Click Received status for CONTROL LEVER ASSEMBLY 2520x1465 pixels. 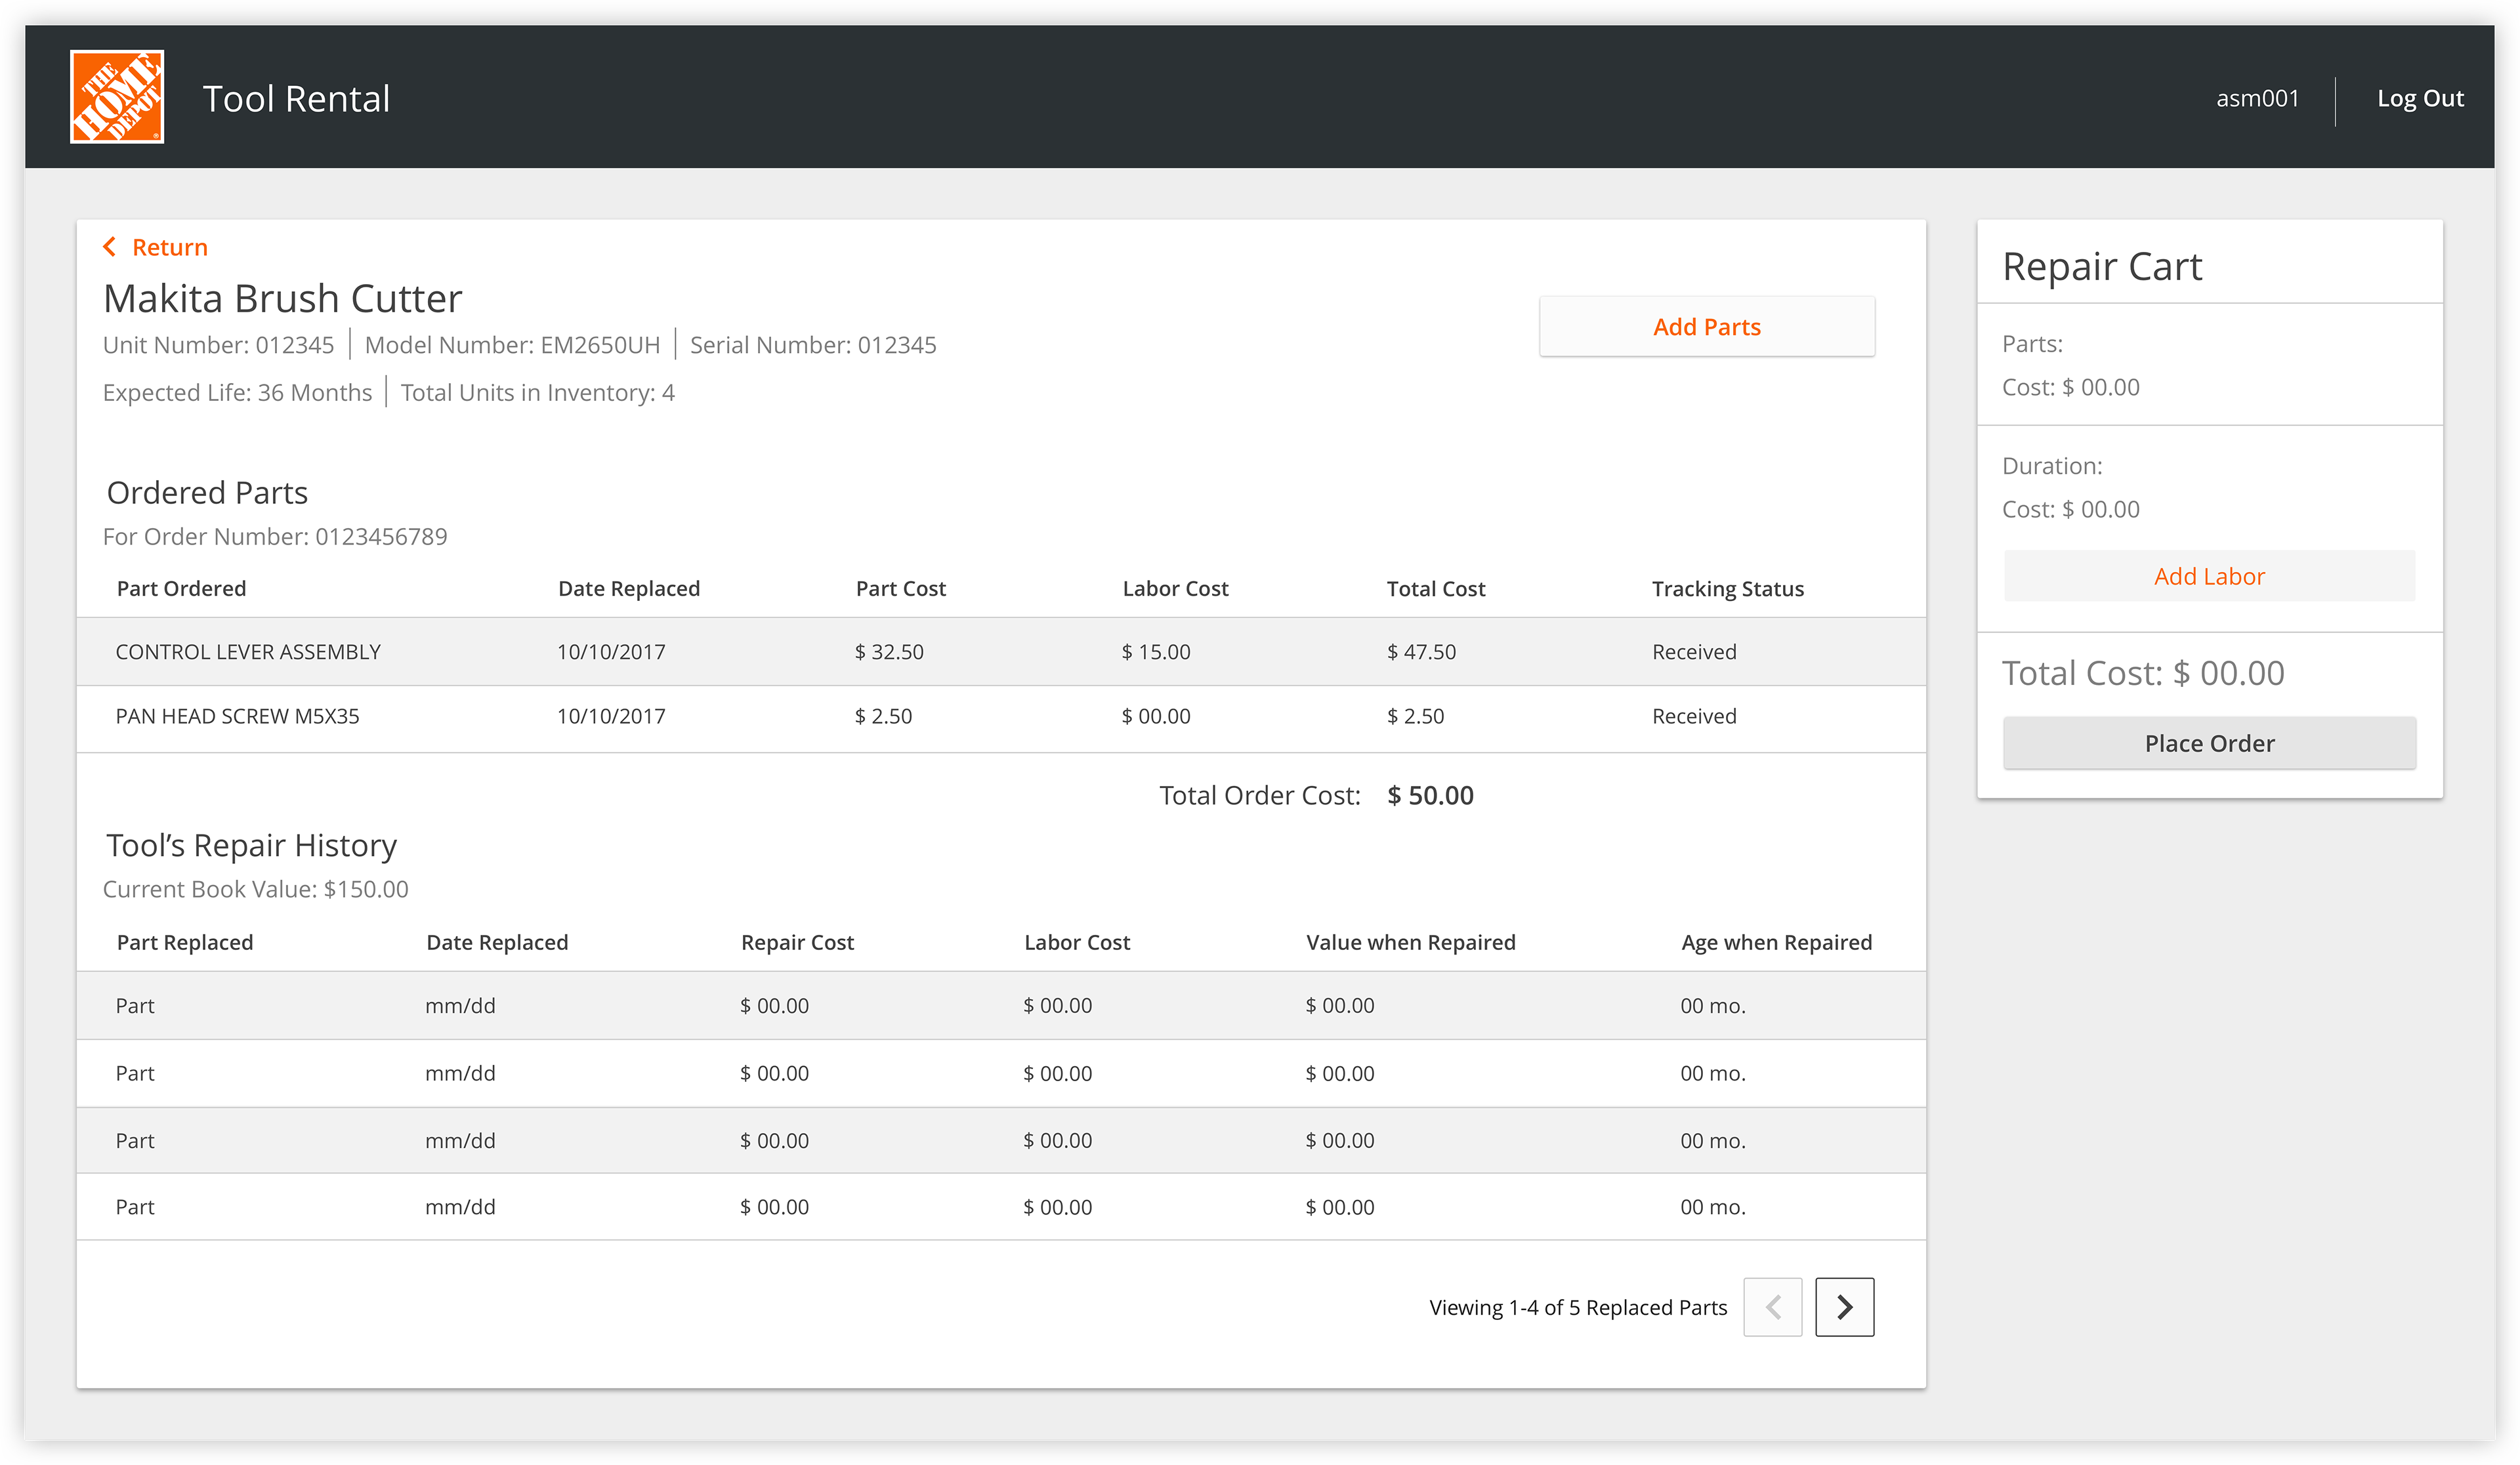[1694, 652]
